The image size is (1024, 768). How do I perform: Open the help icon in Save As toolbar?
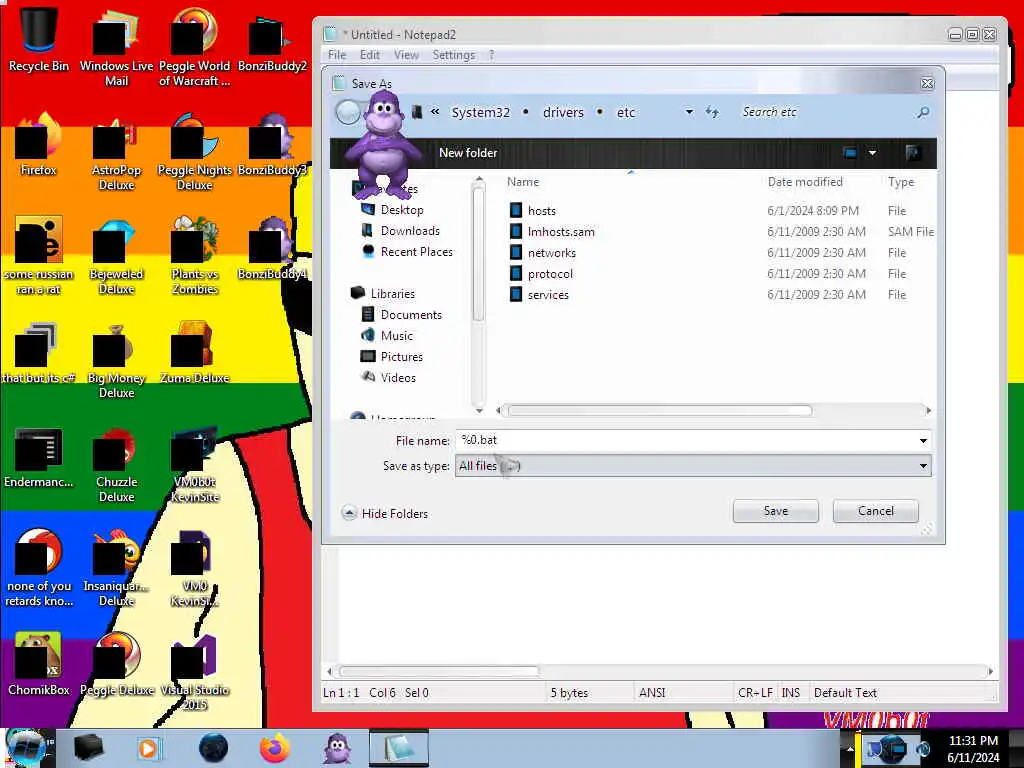click(913, 153)
